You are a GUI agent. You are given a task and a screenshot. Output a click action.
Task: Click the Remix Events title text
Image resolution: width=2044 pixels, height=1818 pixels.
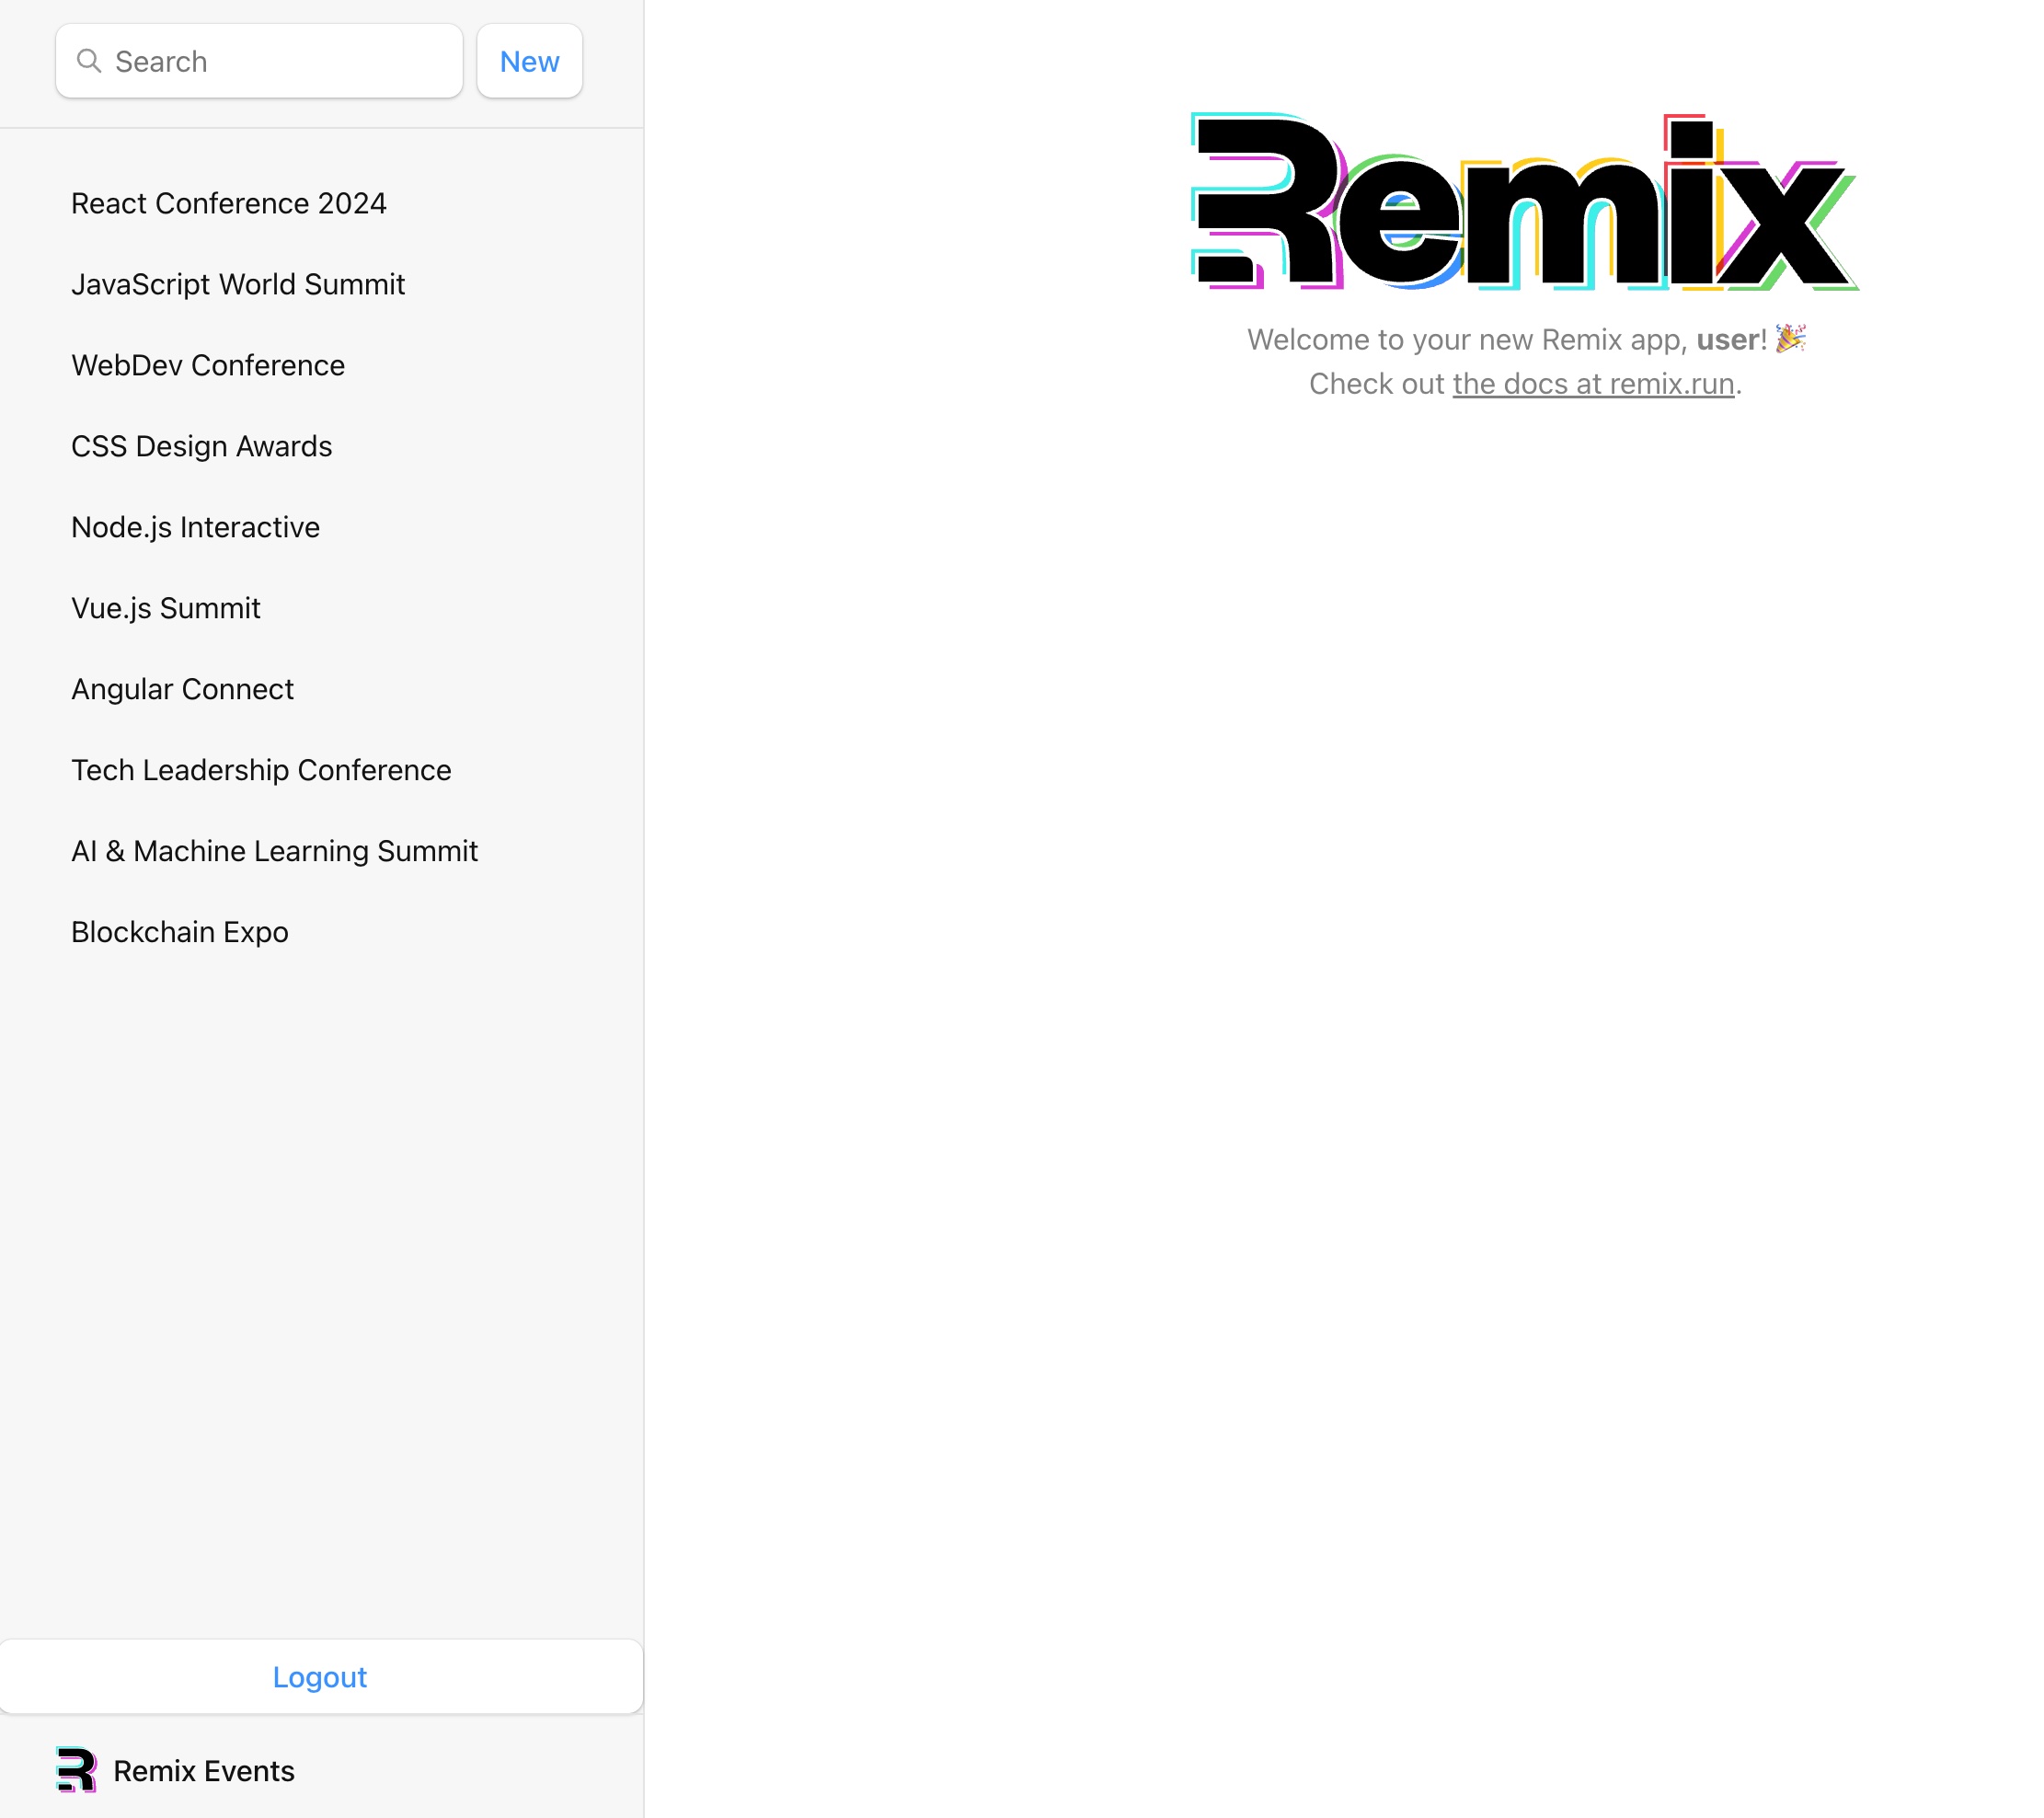pos(204,1771)
